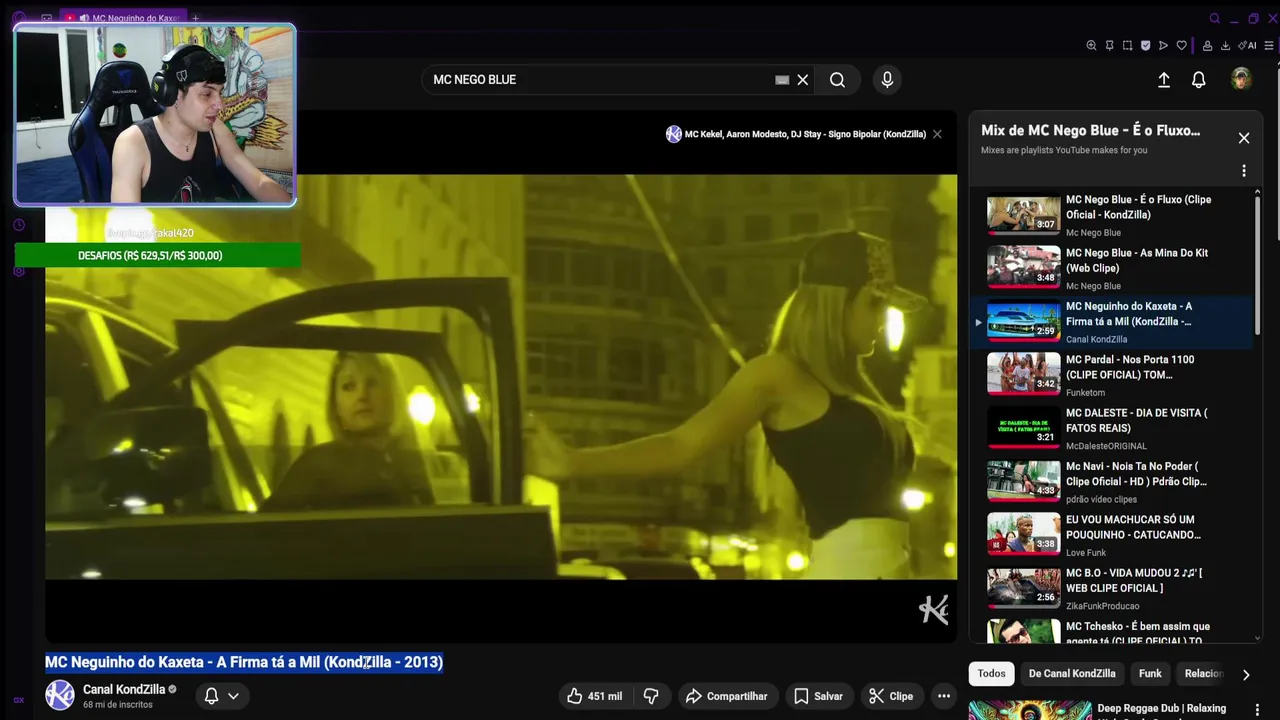Click the GX Corner gamepad icon

(x=46, y=18)
